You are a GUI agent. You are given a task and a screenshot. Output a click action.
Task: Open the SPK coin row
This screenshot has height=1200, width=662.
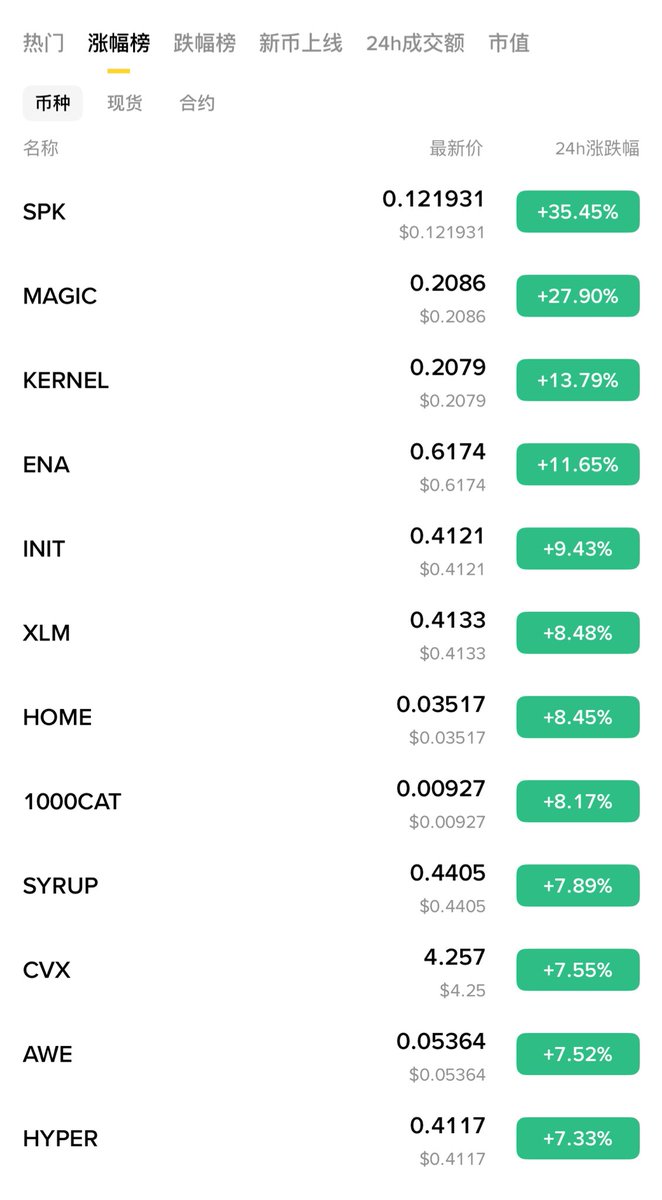click(331, 212)
